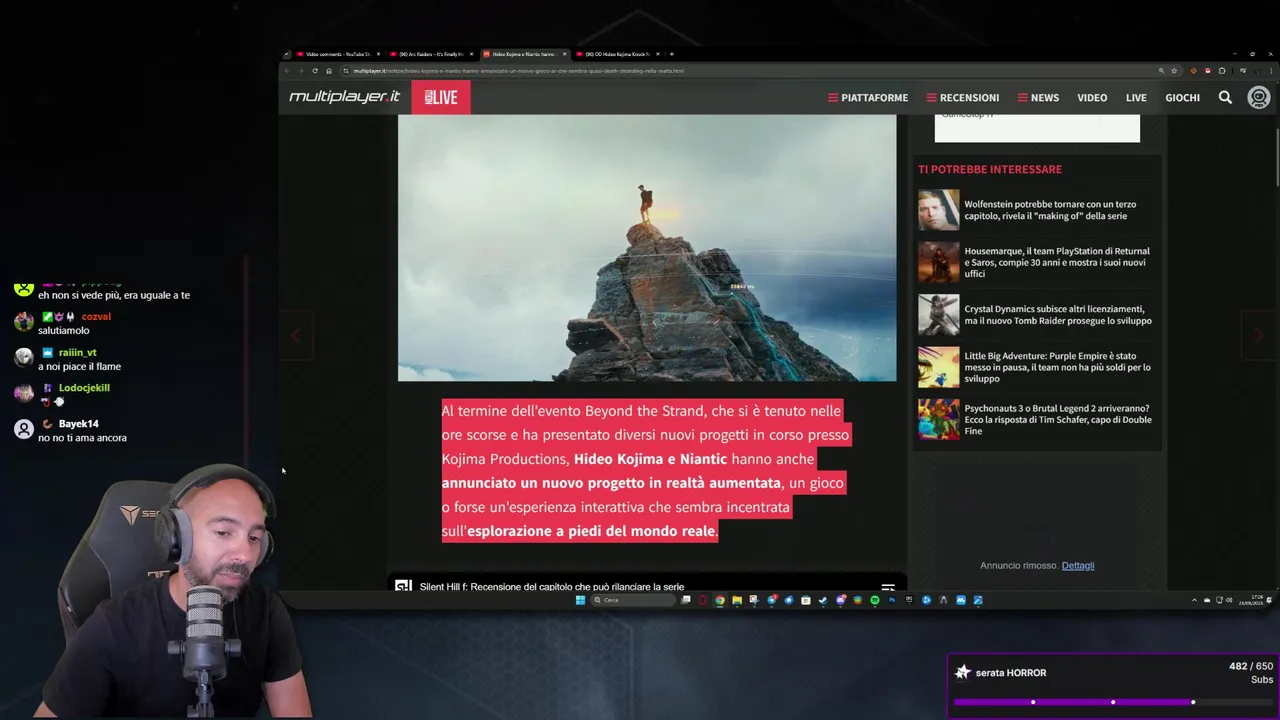Close the Hideo Kojima e Niantic tab

(564, 54)
